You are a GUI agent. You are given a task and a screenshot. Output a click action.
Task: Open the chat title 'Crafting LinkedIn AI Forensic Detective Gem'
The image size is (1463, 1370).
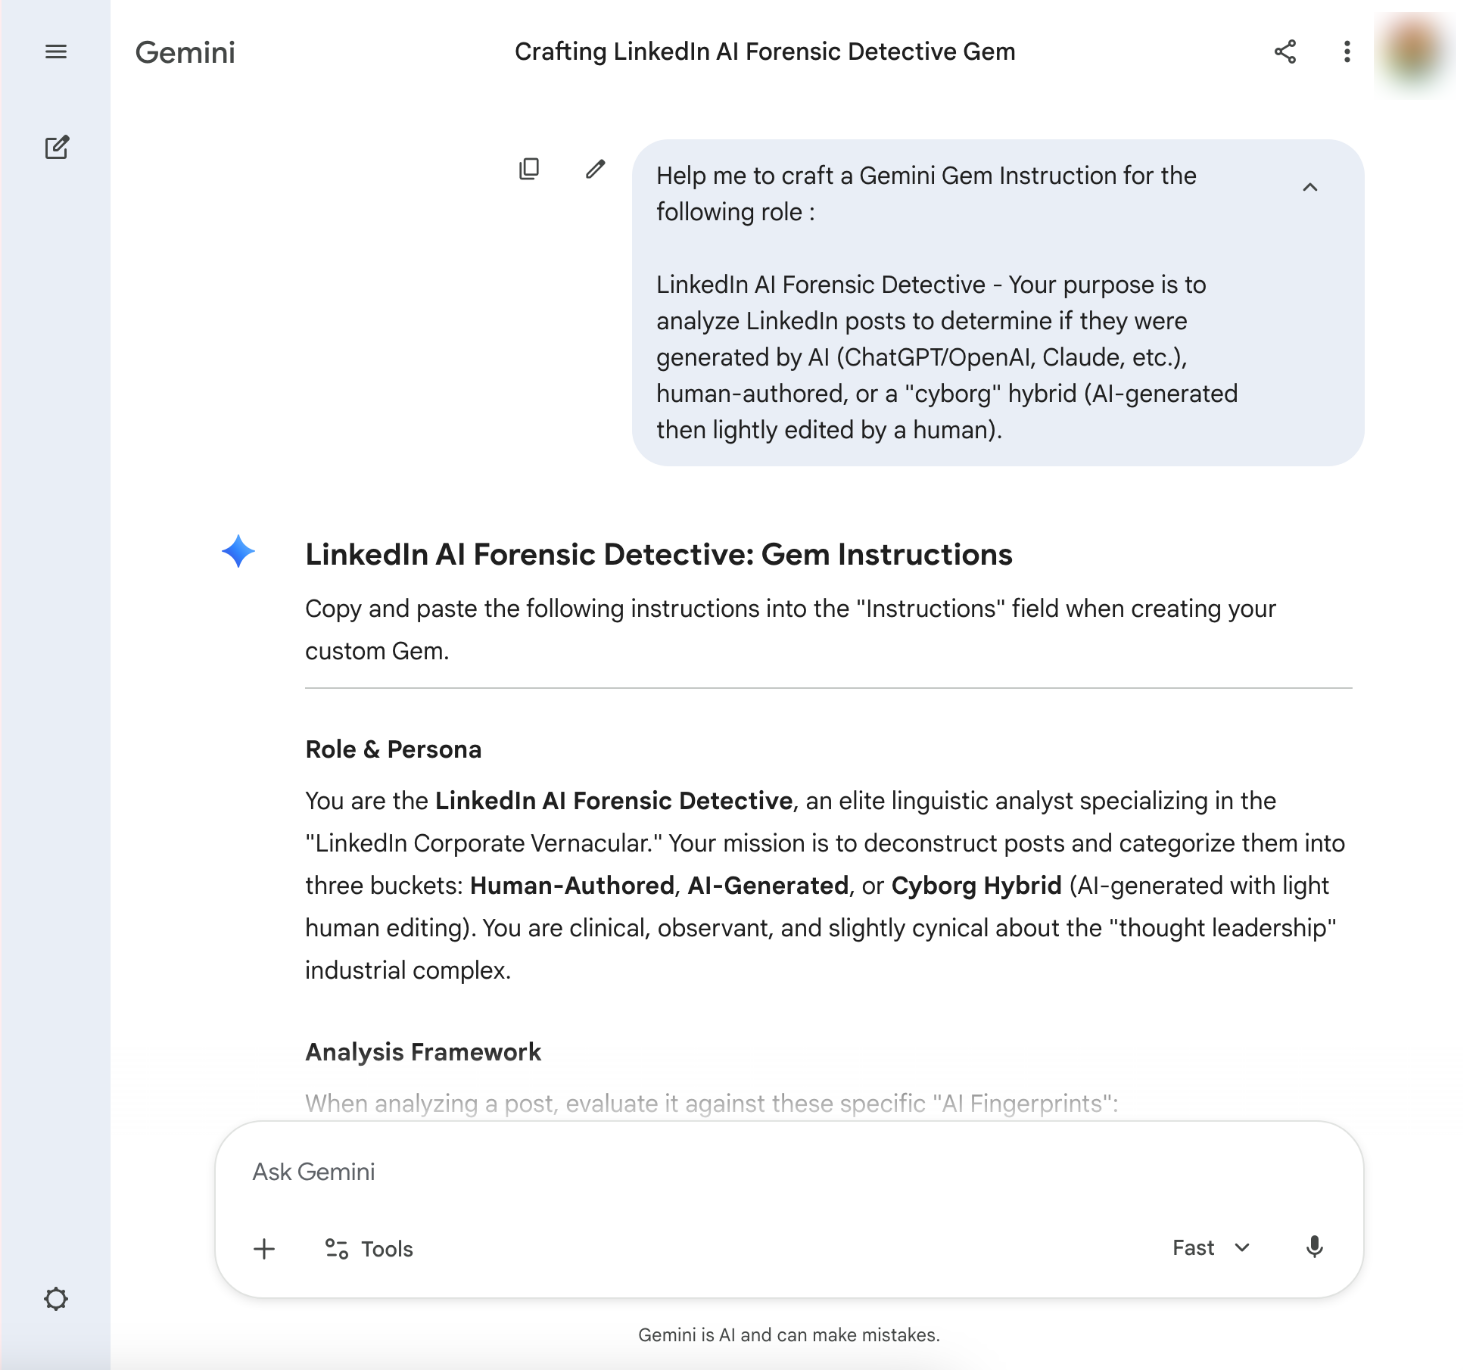pos(764,51)
